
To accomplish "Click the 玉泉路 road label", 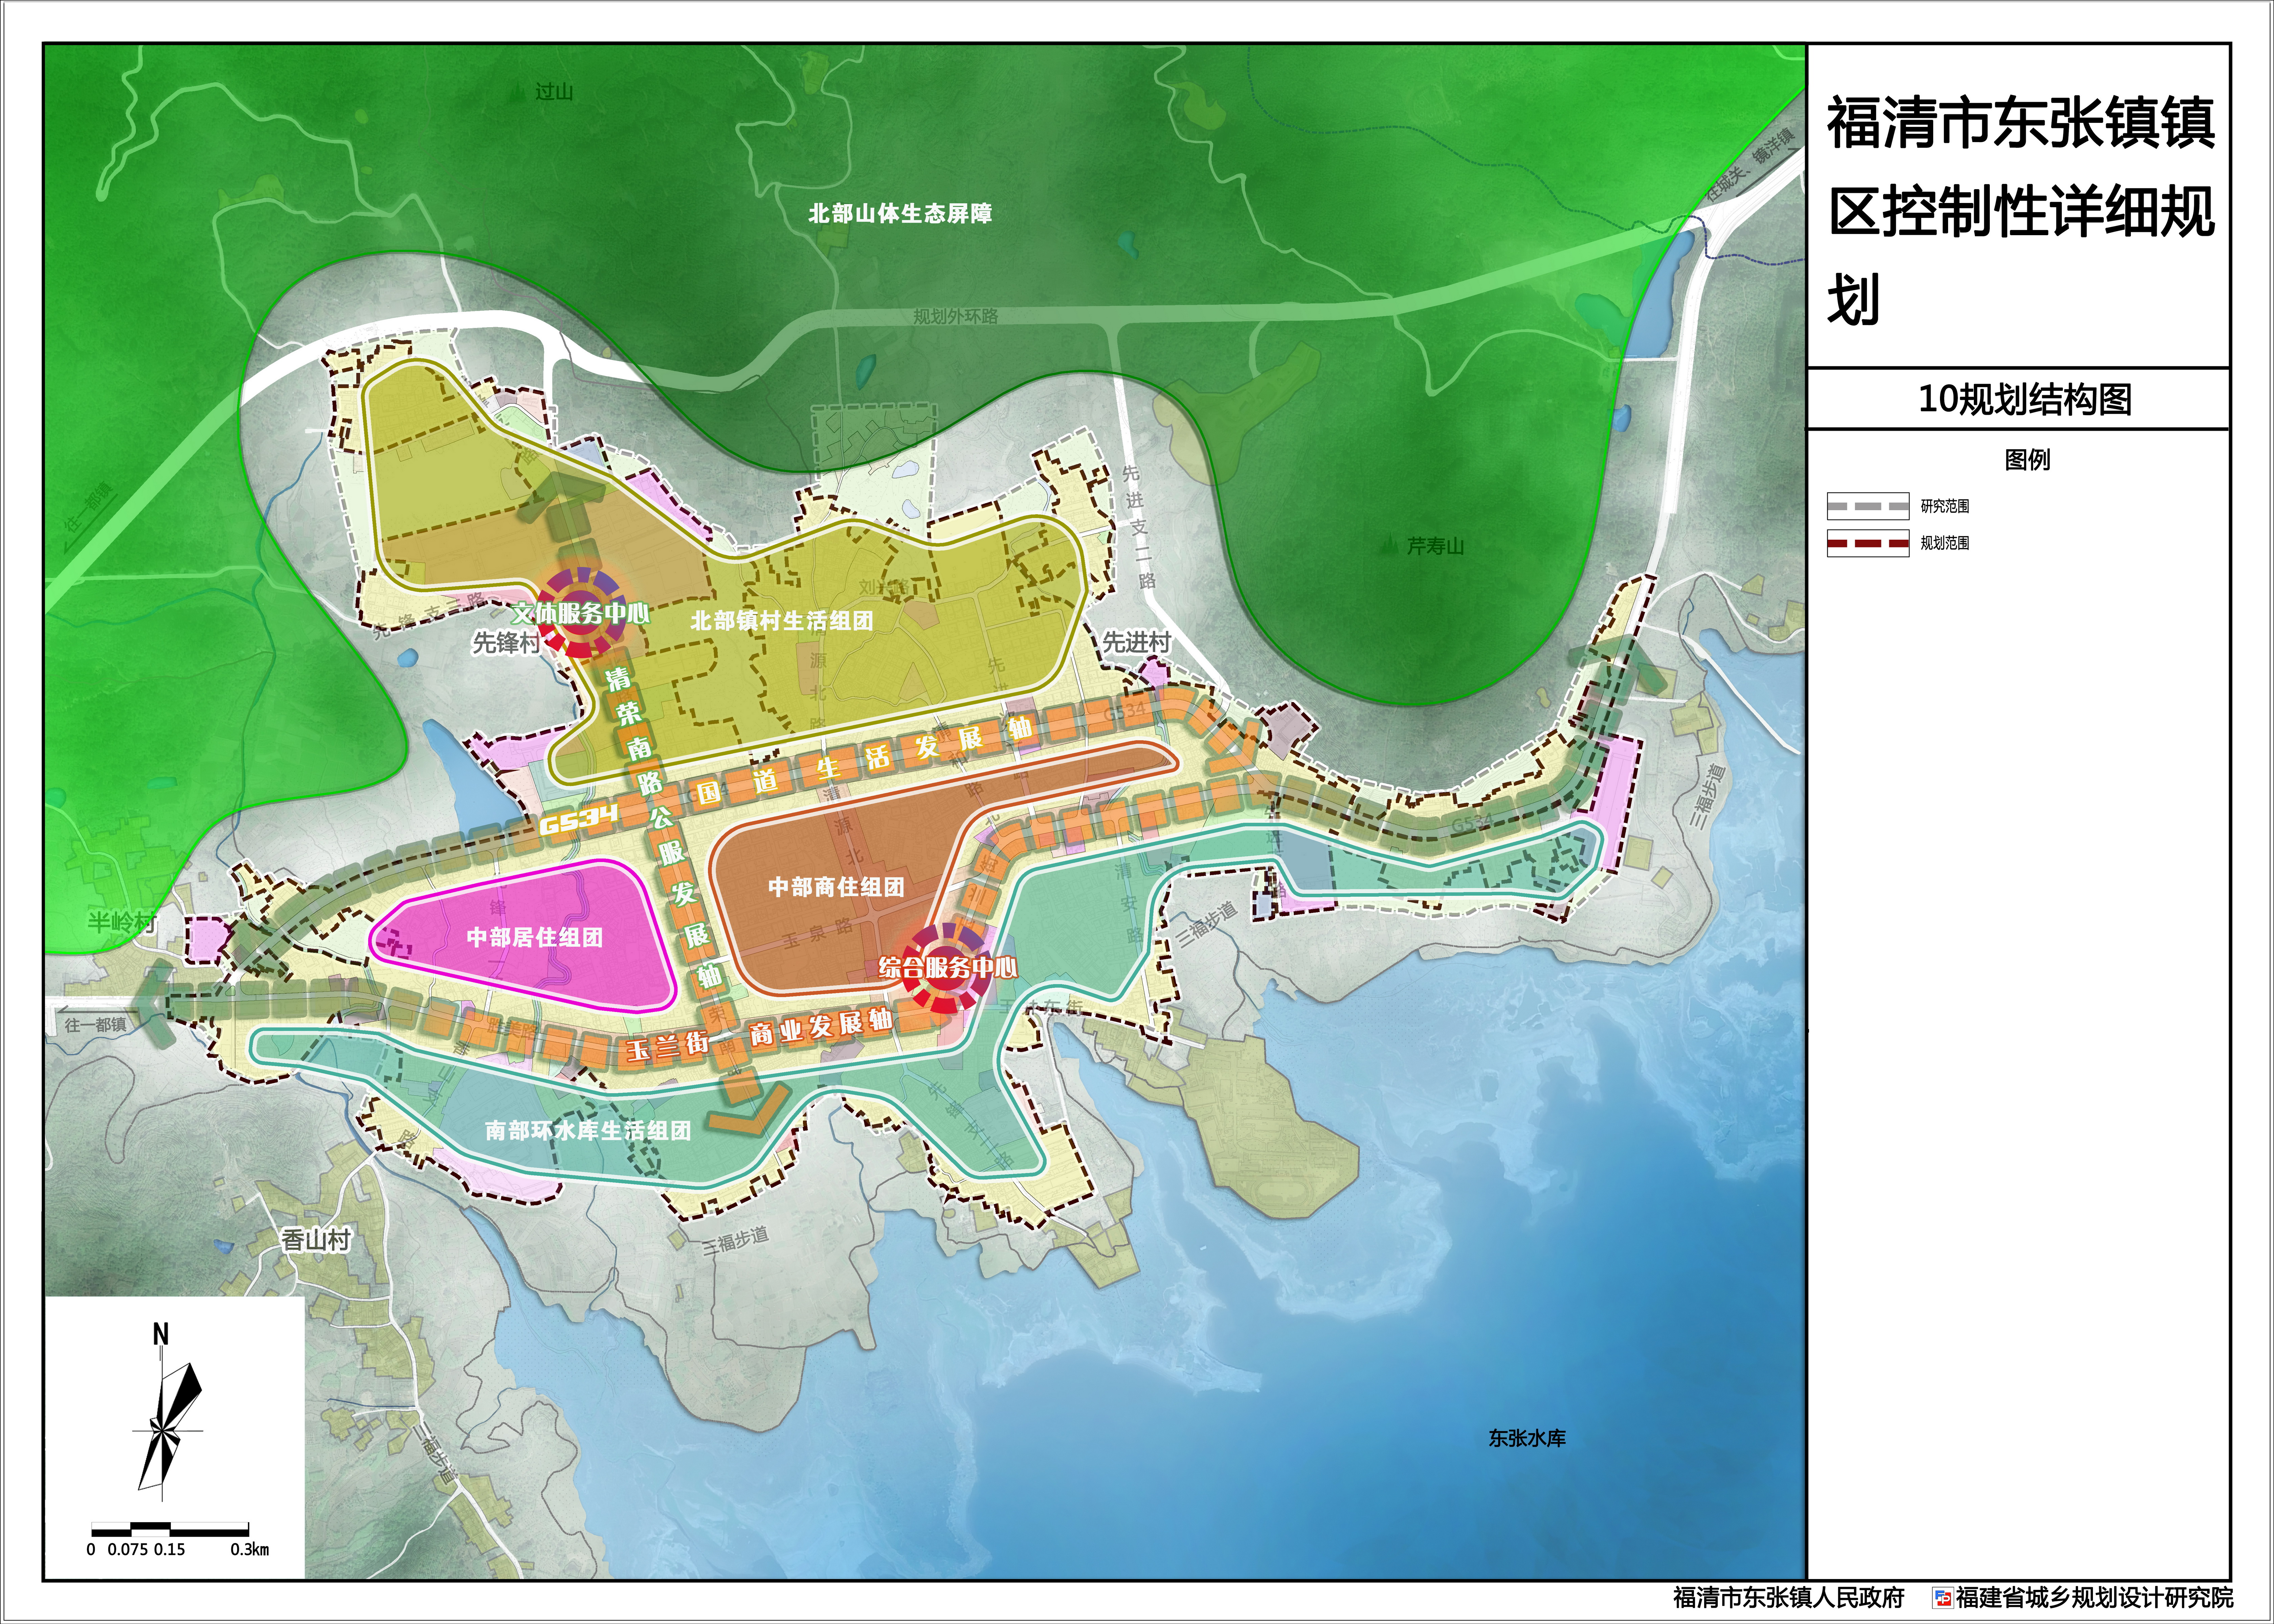I will pos(817,934).
